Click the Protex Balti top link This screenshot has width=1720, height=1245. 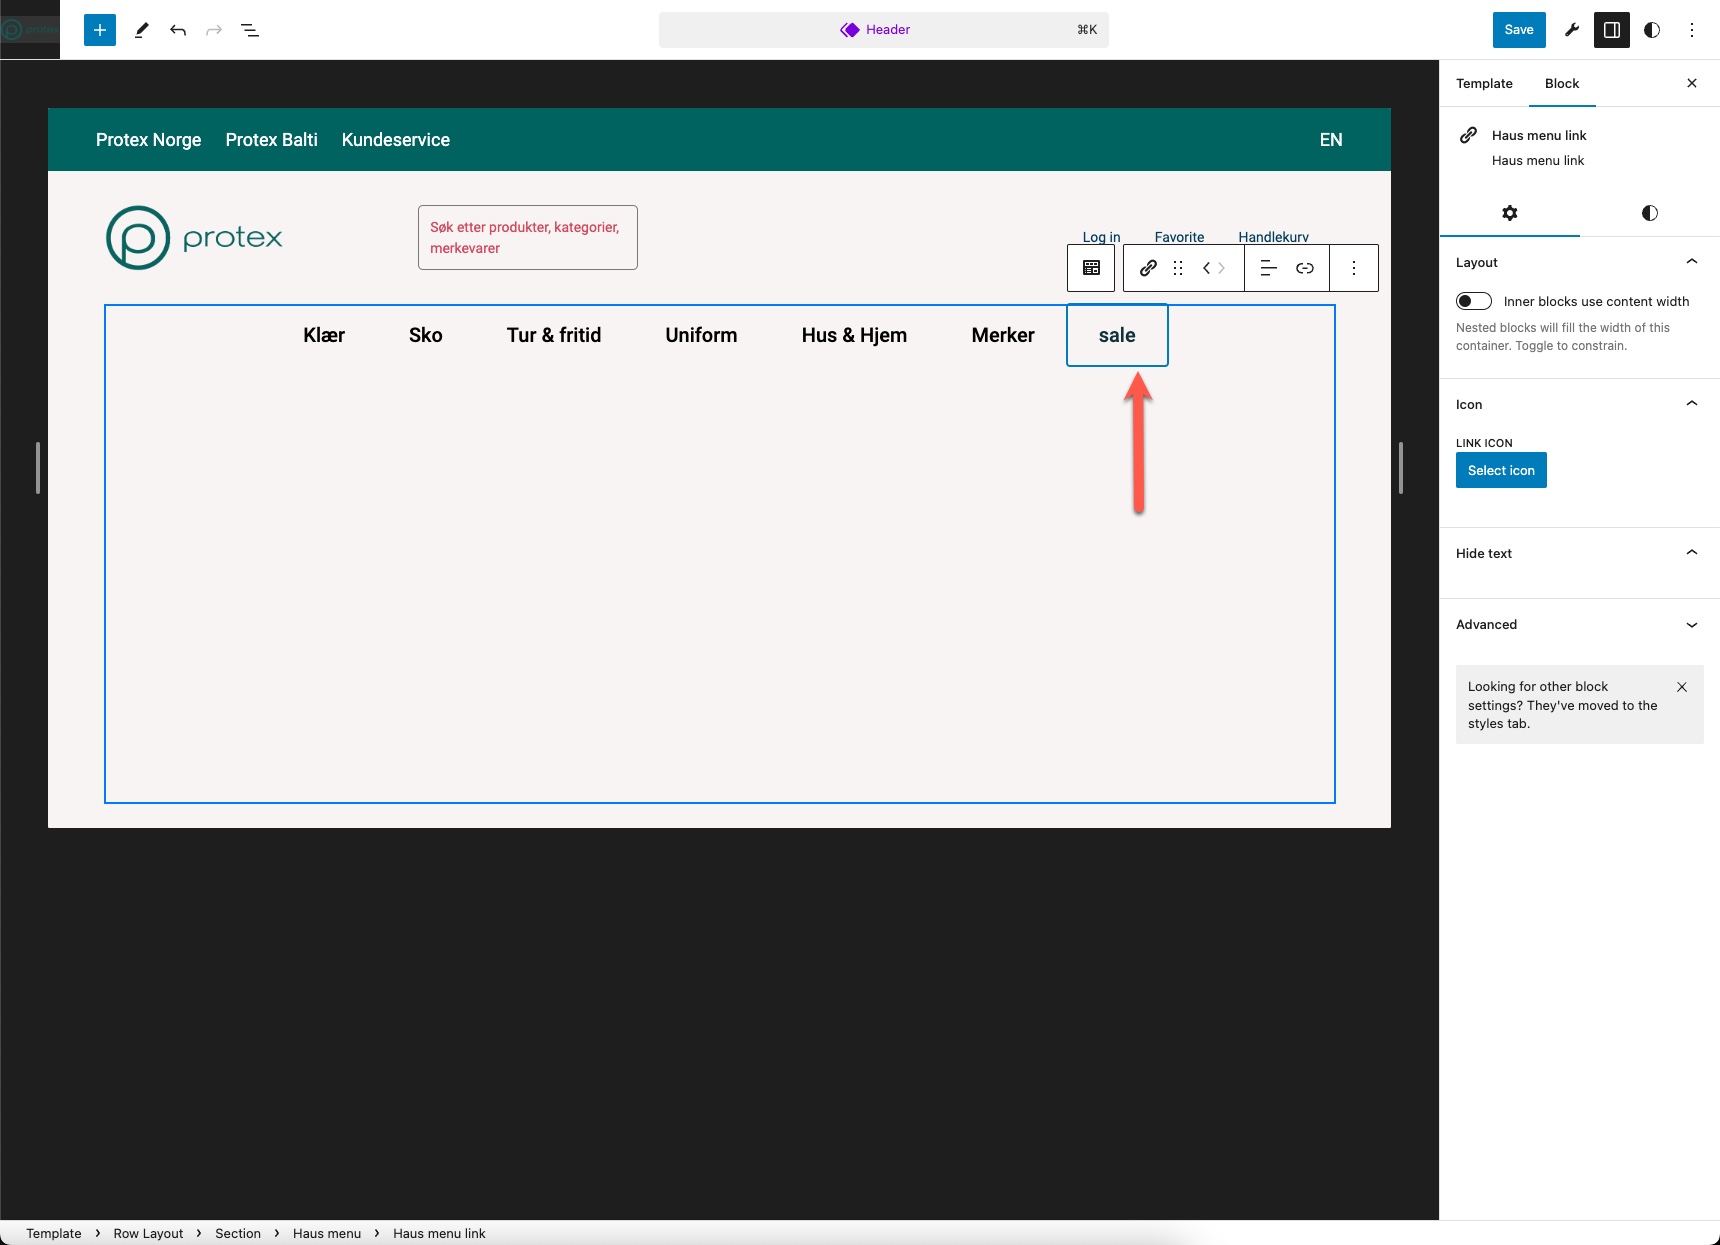[272, 140]
